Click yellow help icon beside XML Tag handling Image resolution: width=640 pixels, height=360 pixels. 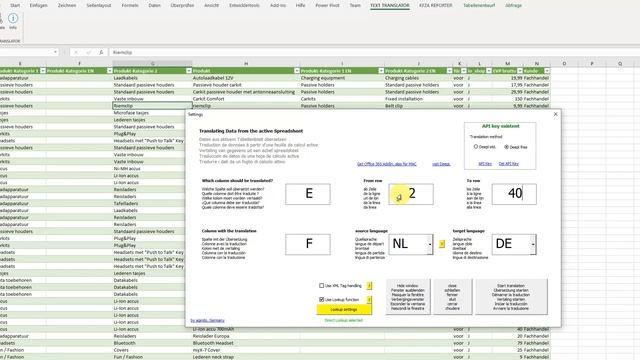coord(369,286)
